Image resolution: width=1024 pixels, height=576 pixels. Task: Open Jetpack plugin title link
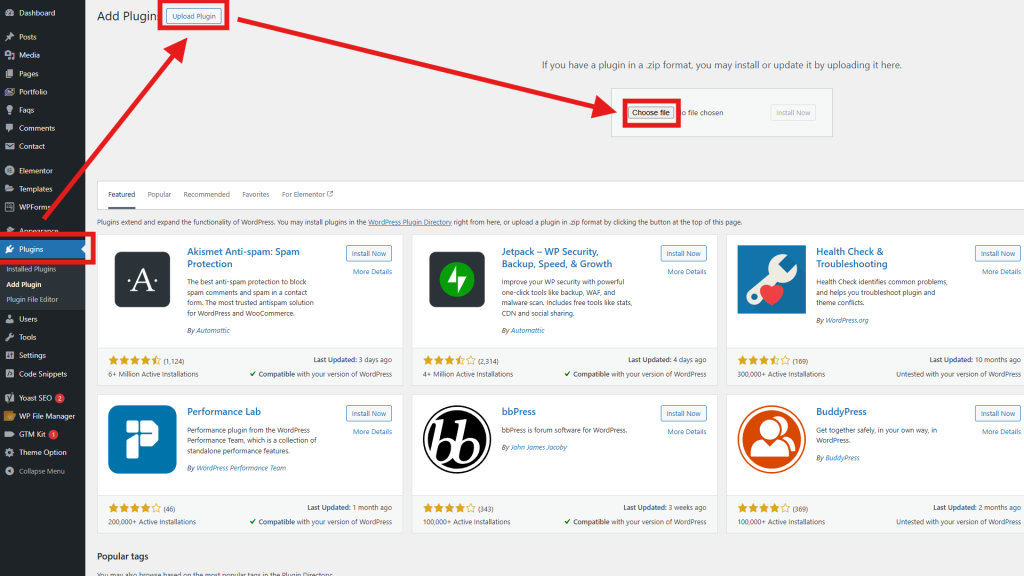556,258
